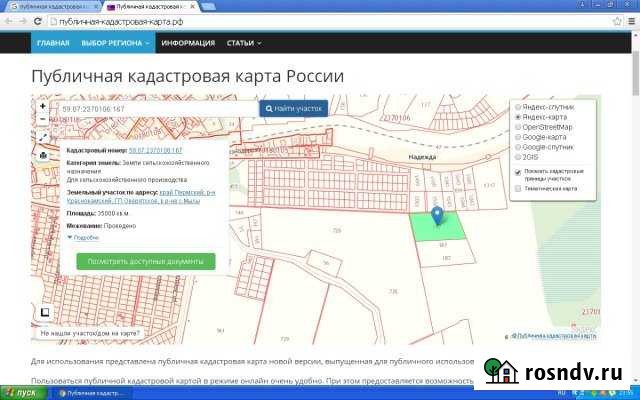Go to the ГЛАВНАЯ page
640x400 pixels.
click(x=53, y=43)
